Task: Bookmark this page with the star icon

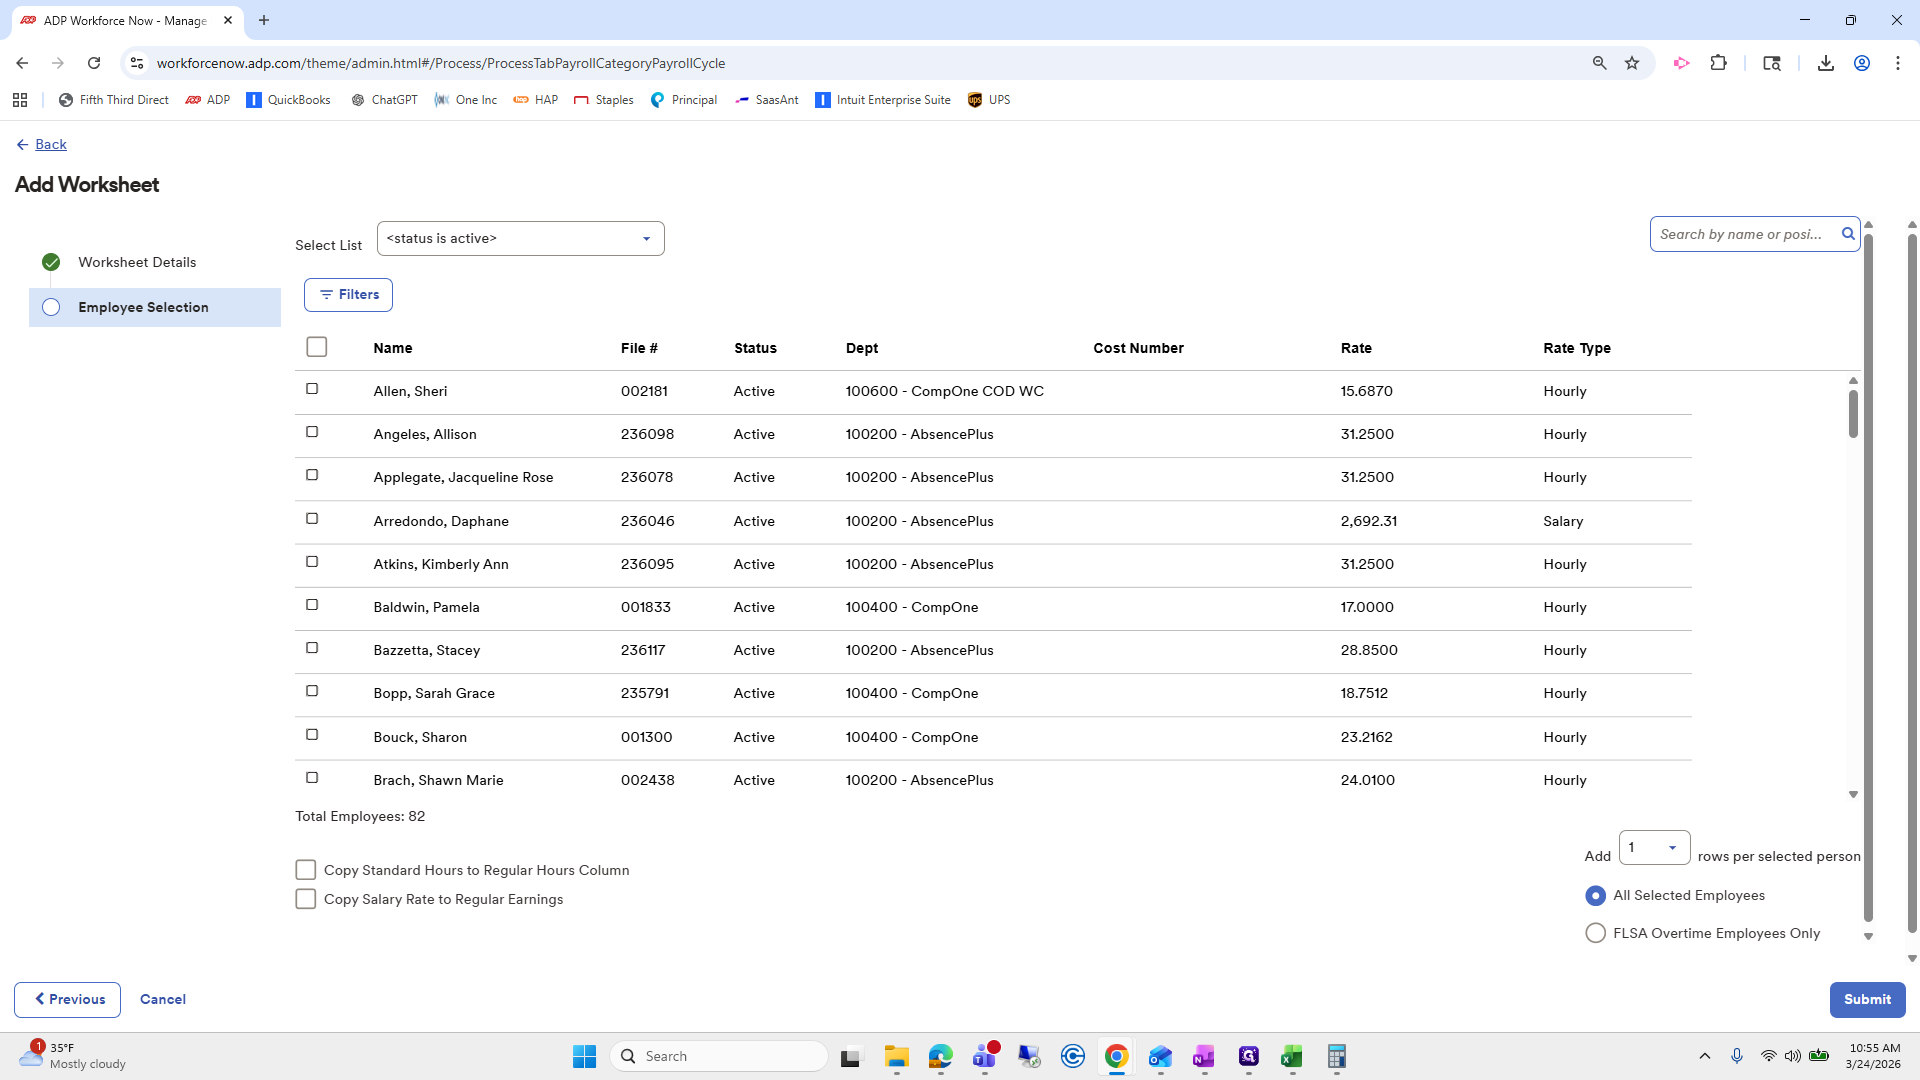Action: click(x=1632, y=63)
